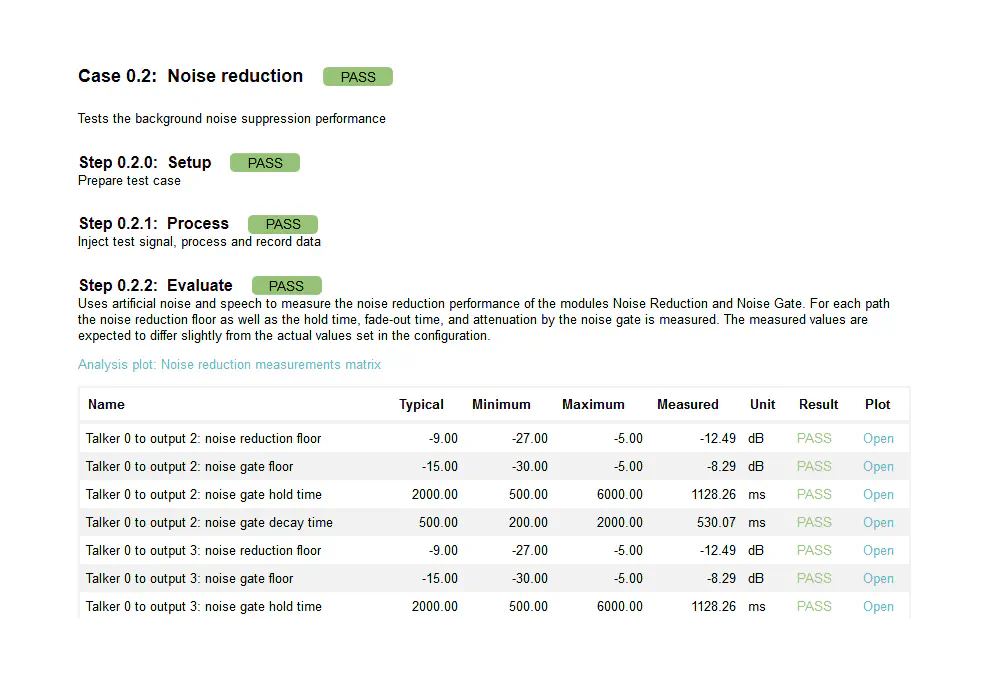This screenshot has width=1000, height=680.
Task: Click the Unit column header
Action: [x=763, y=404]
